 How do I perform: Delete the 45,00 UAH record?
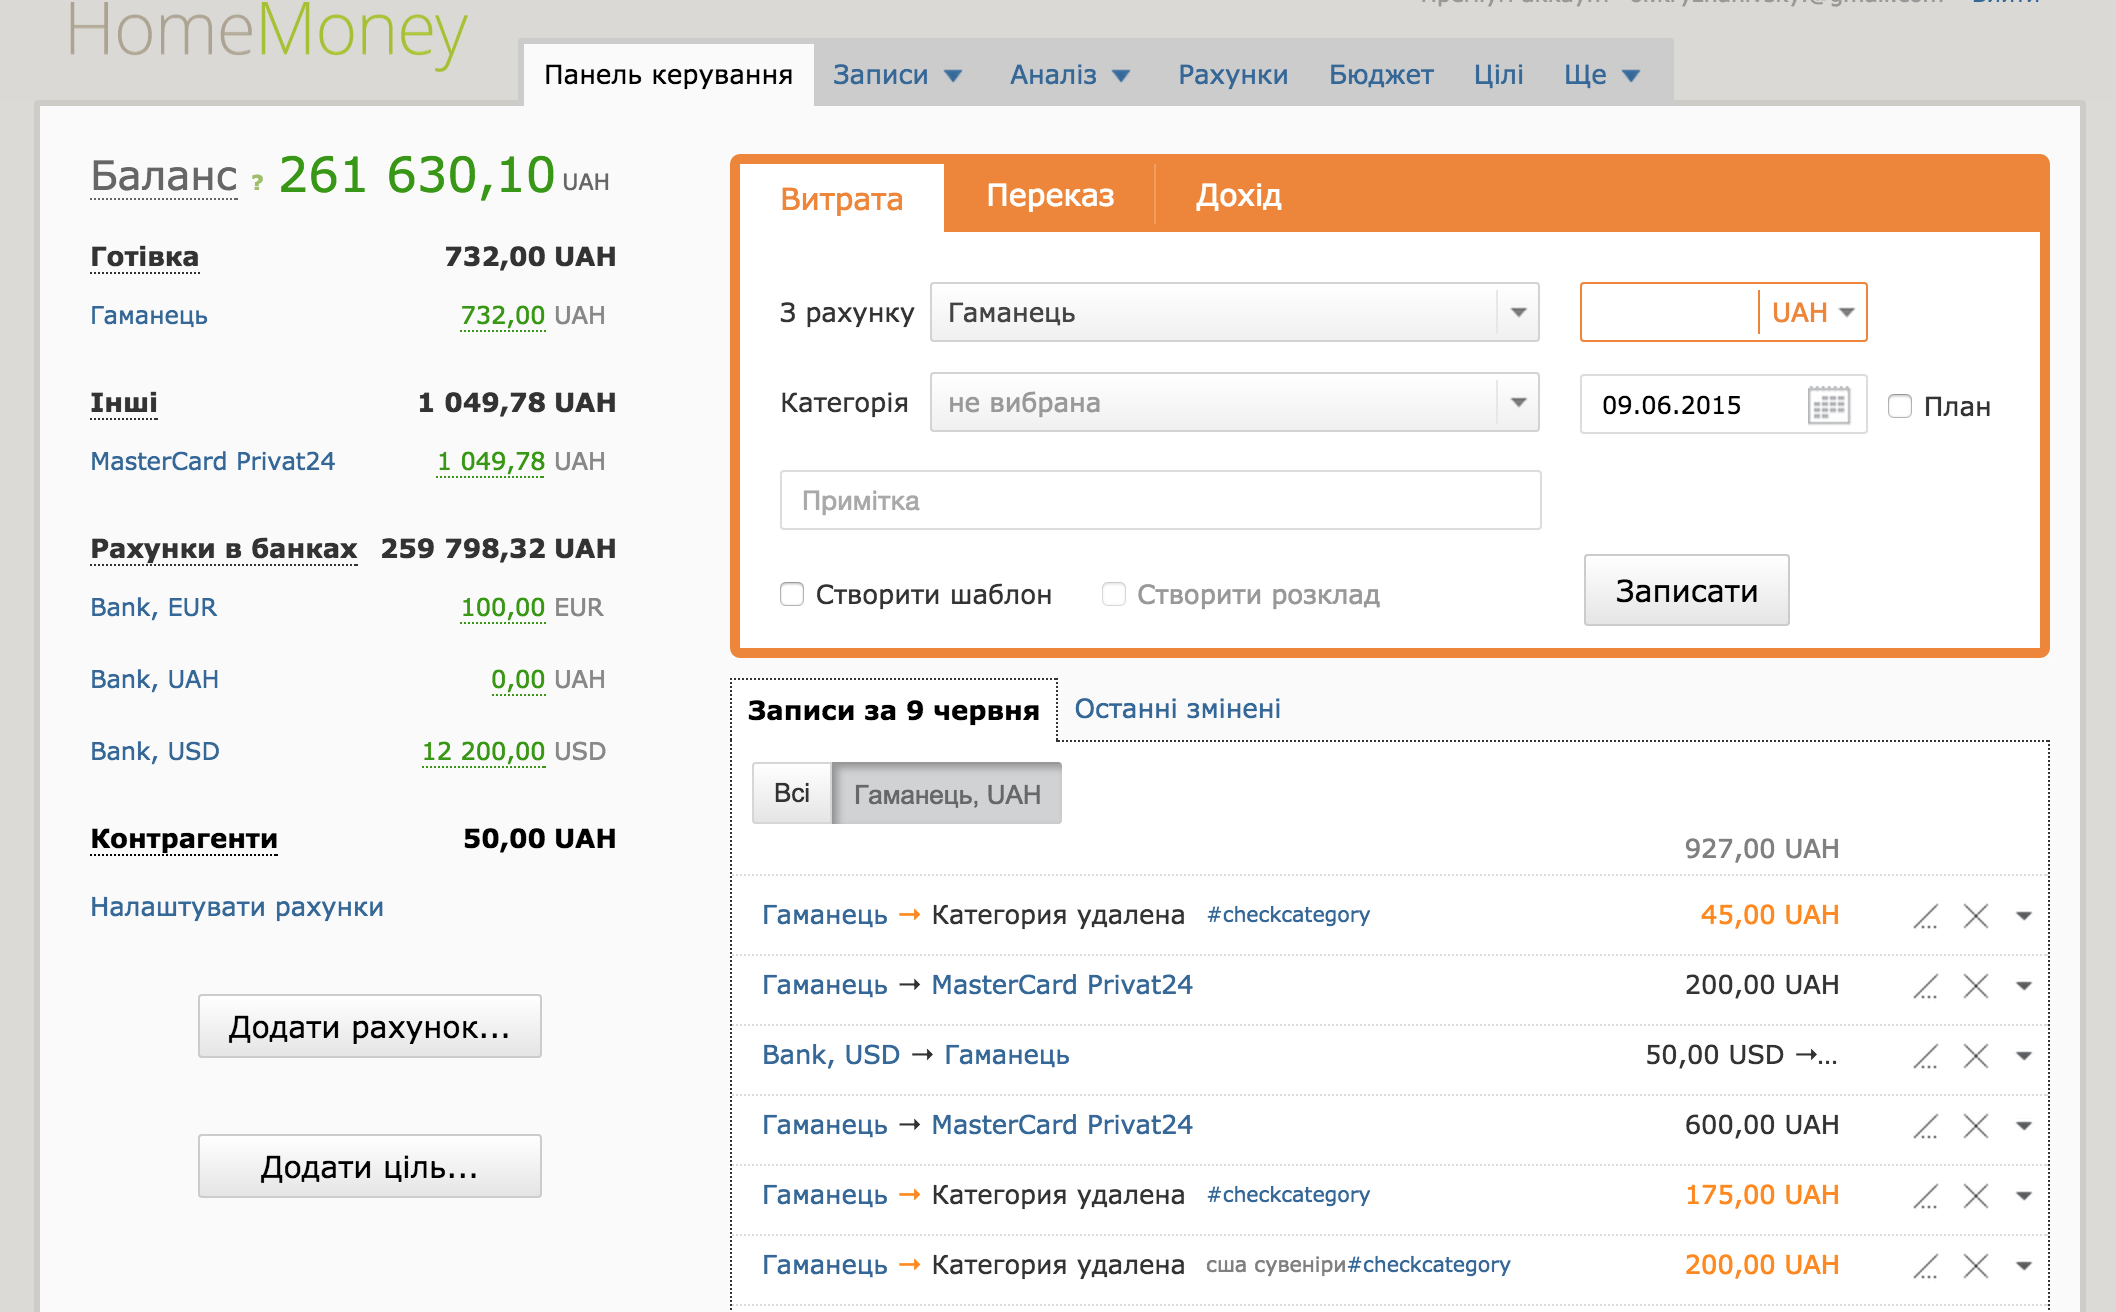pyautogui.click(x=1975, y=916)
